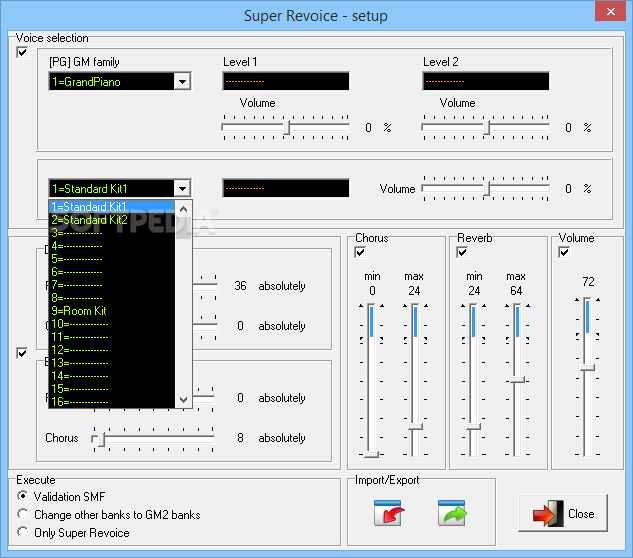Click the master Volume value 72
The width and height of the screenshot is (633, 558).
(588, 281)
